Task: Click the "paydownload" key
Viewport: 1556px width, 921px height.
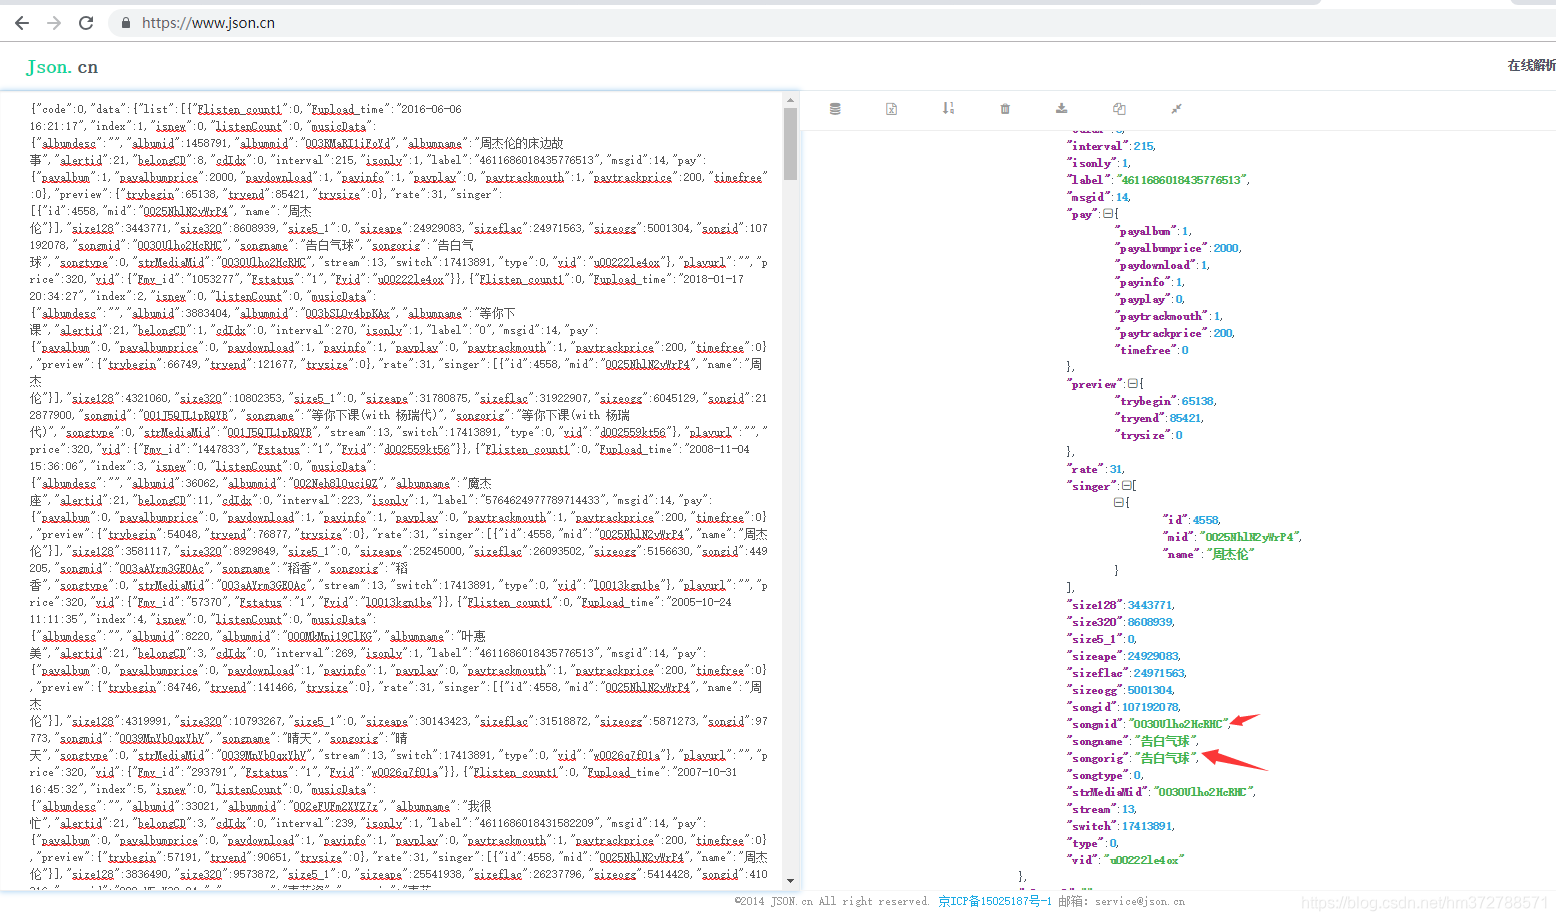Action: tap(1155, 265)
